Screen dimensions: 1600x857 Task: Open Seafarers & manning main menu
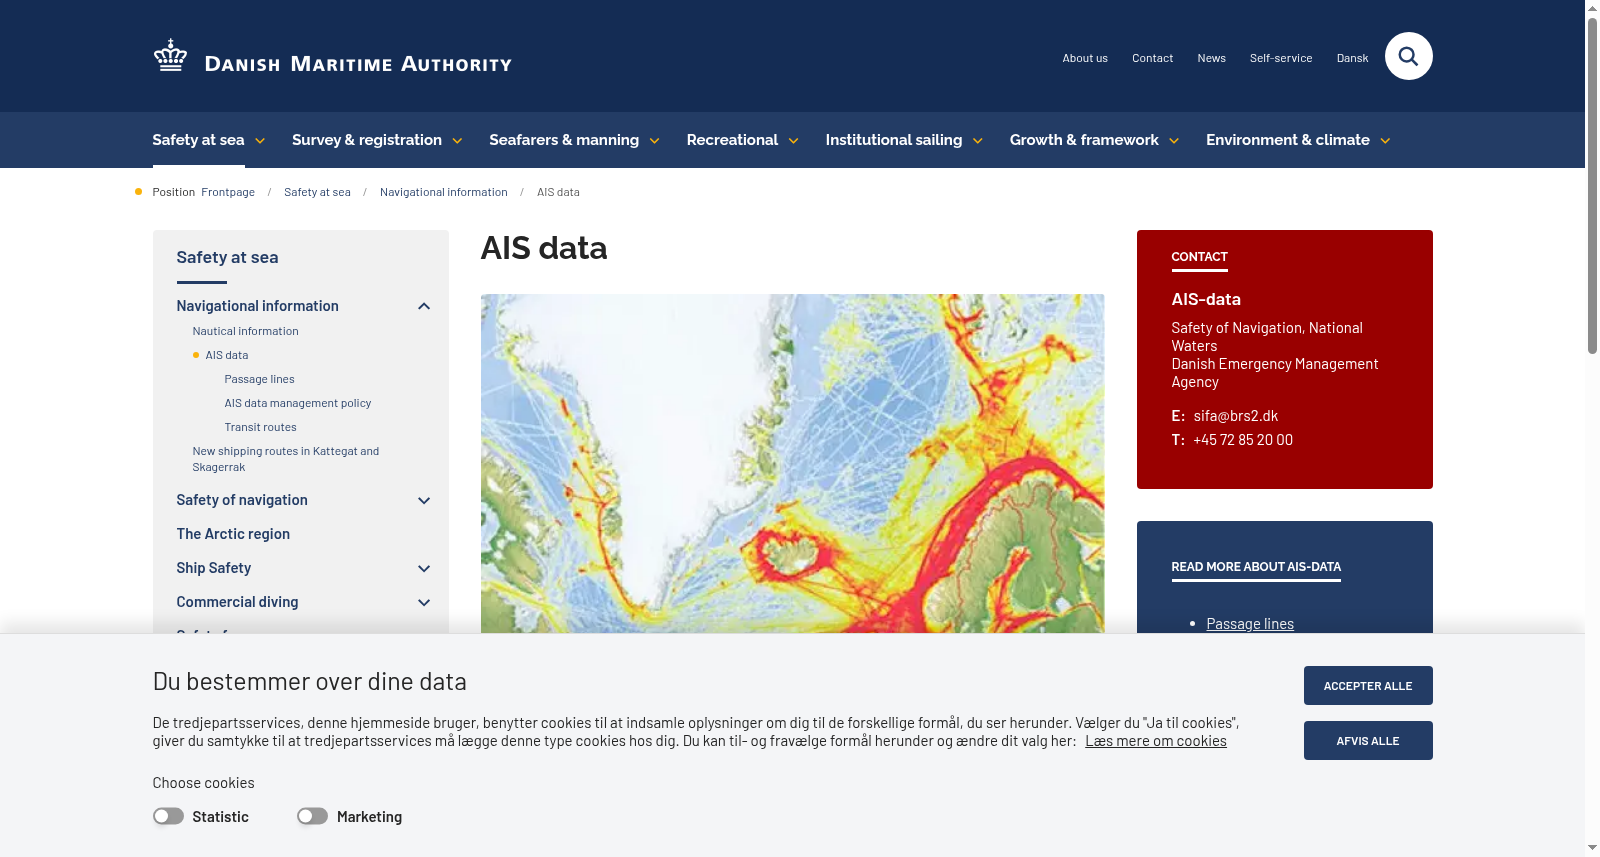564,140
